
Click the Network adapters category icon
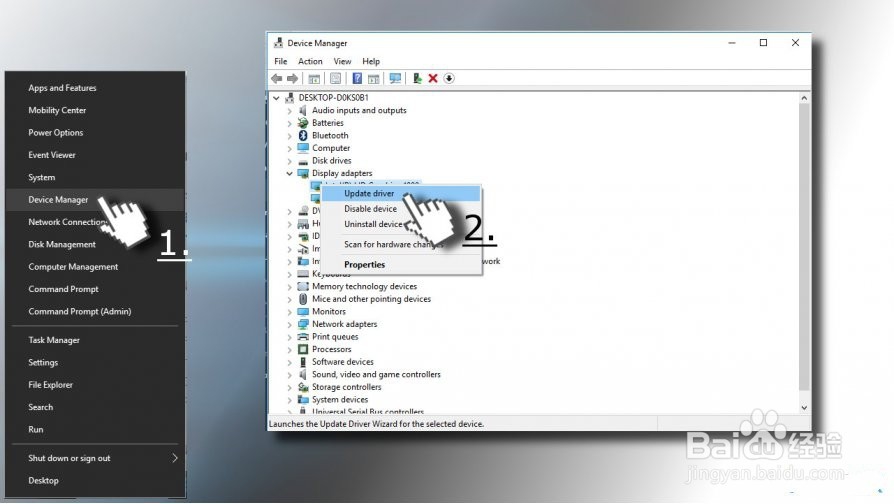(303, 324)
